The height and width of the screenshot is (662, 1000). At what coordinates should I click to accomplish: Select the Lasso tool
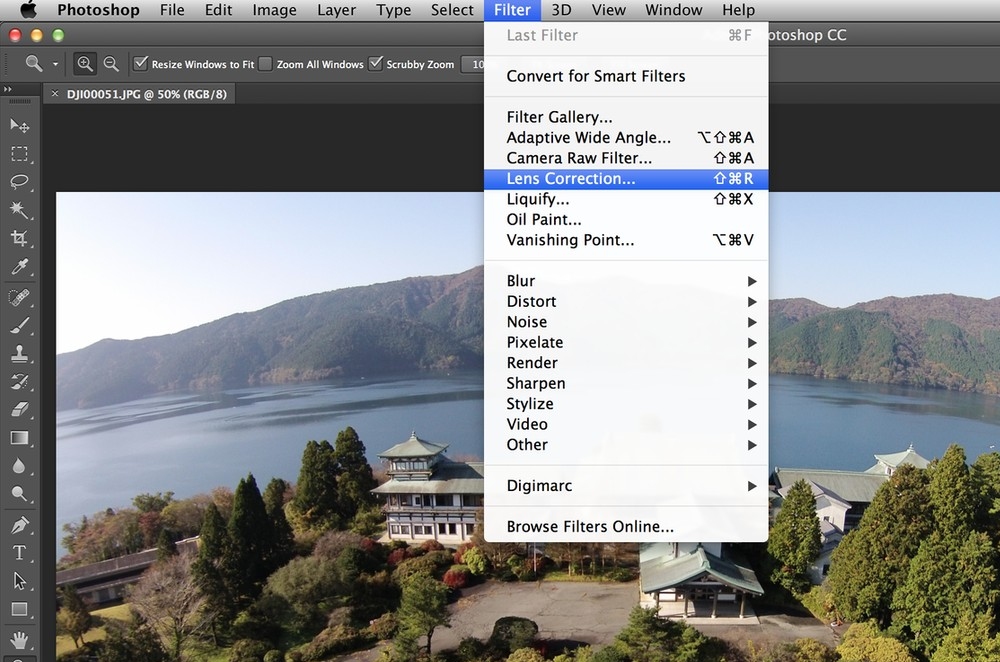tap(20, 182)
